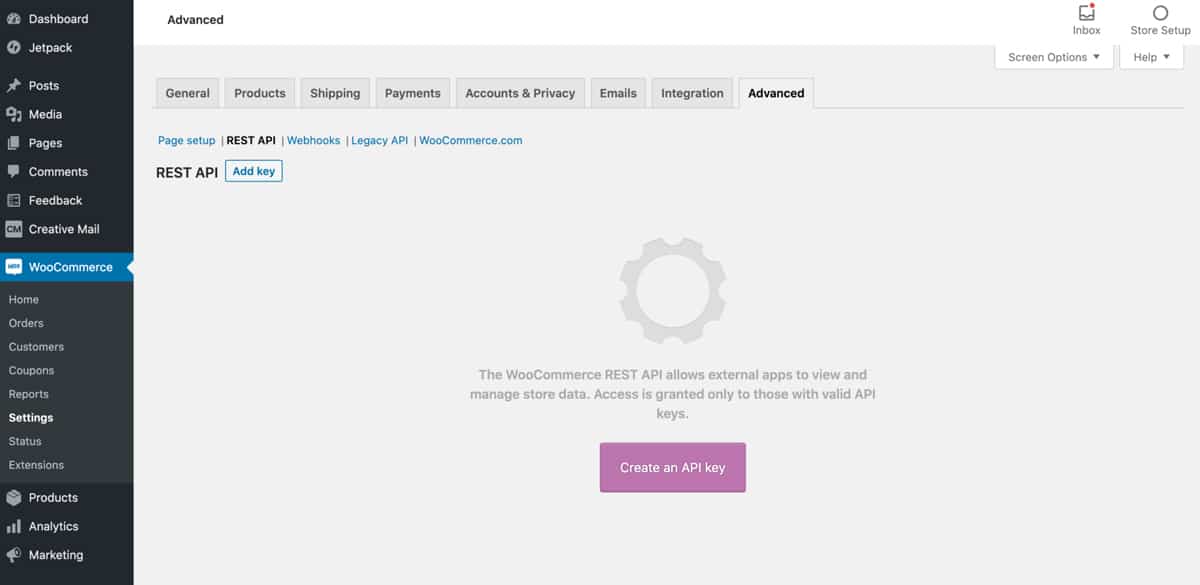1200x585 pixels.
Task: Click the large gear placeholder graphic
Action: [673, 290]
